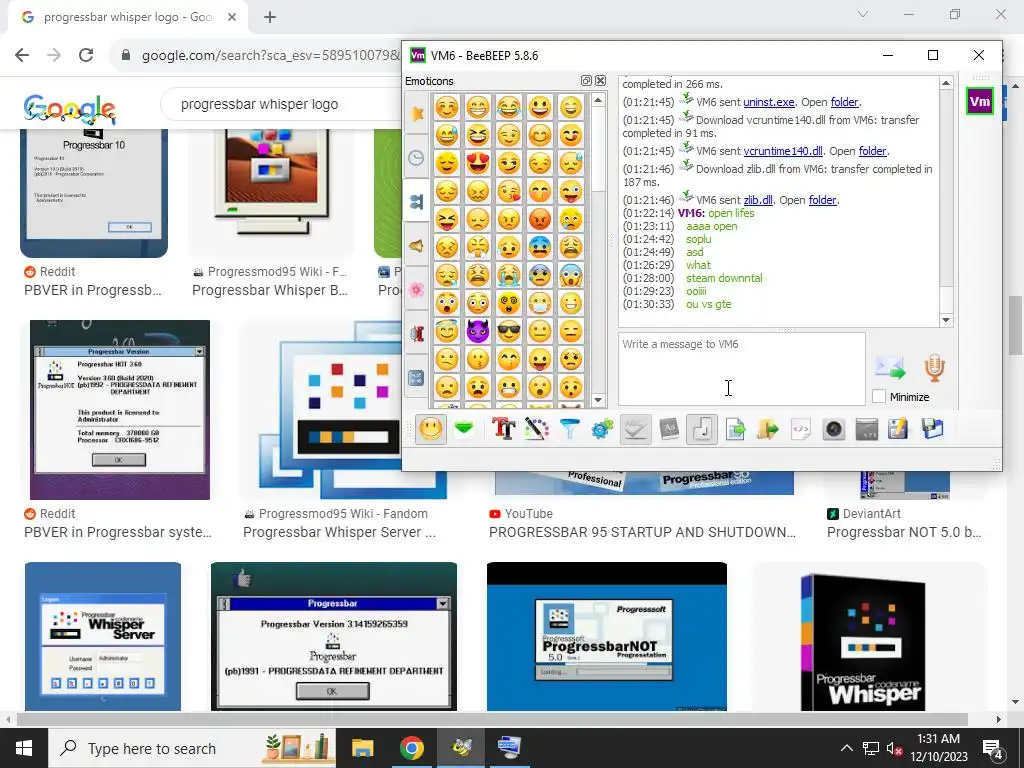Image resolution: width=1024 pixels, height=768 pixels.
Task: Toggle the emoticons smiley button in BeeBEEP toolbar
Action: click(431, 430)
